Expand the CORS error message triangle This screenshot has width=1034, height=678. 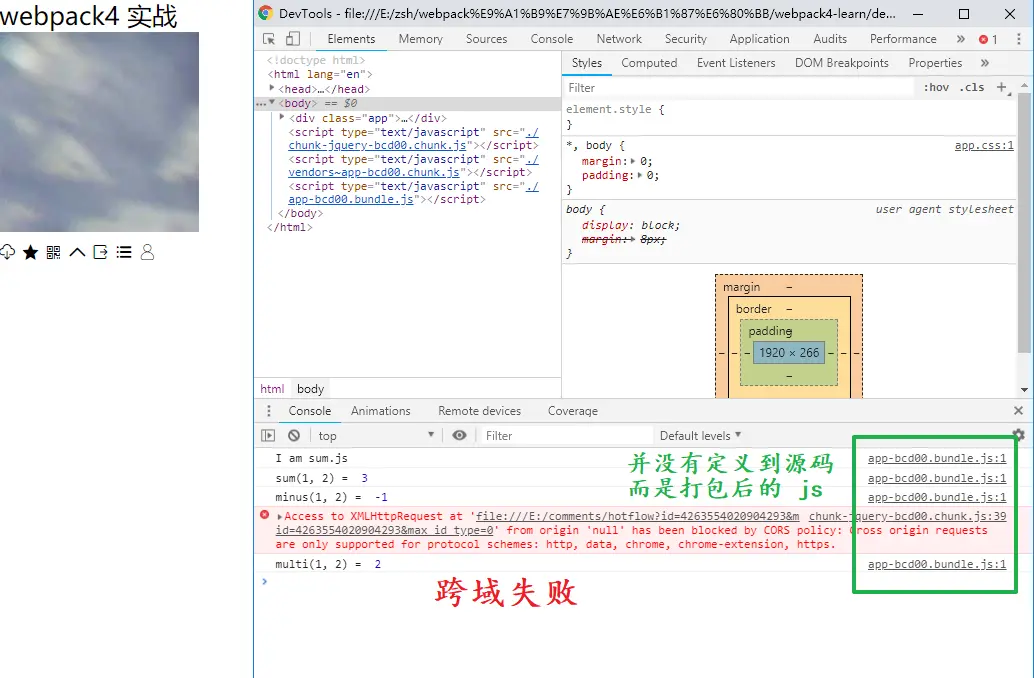point(280,516)
